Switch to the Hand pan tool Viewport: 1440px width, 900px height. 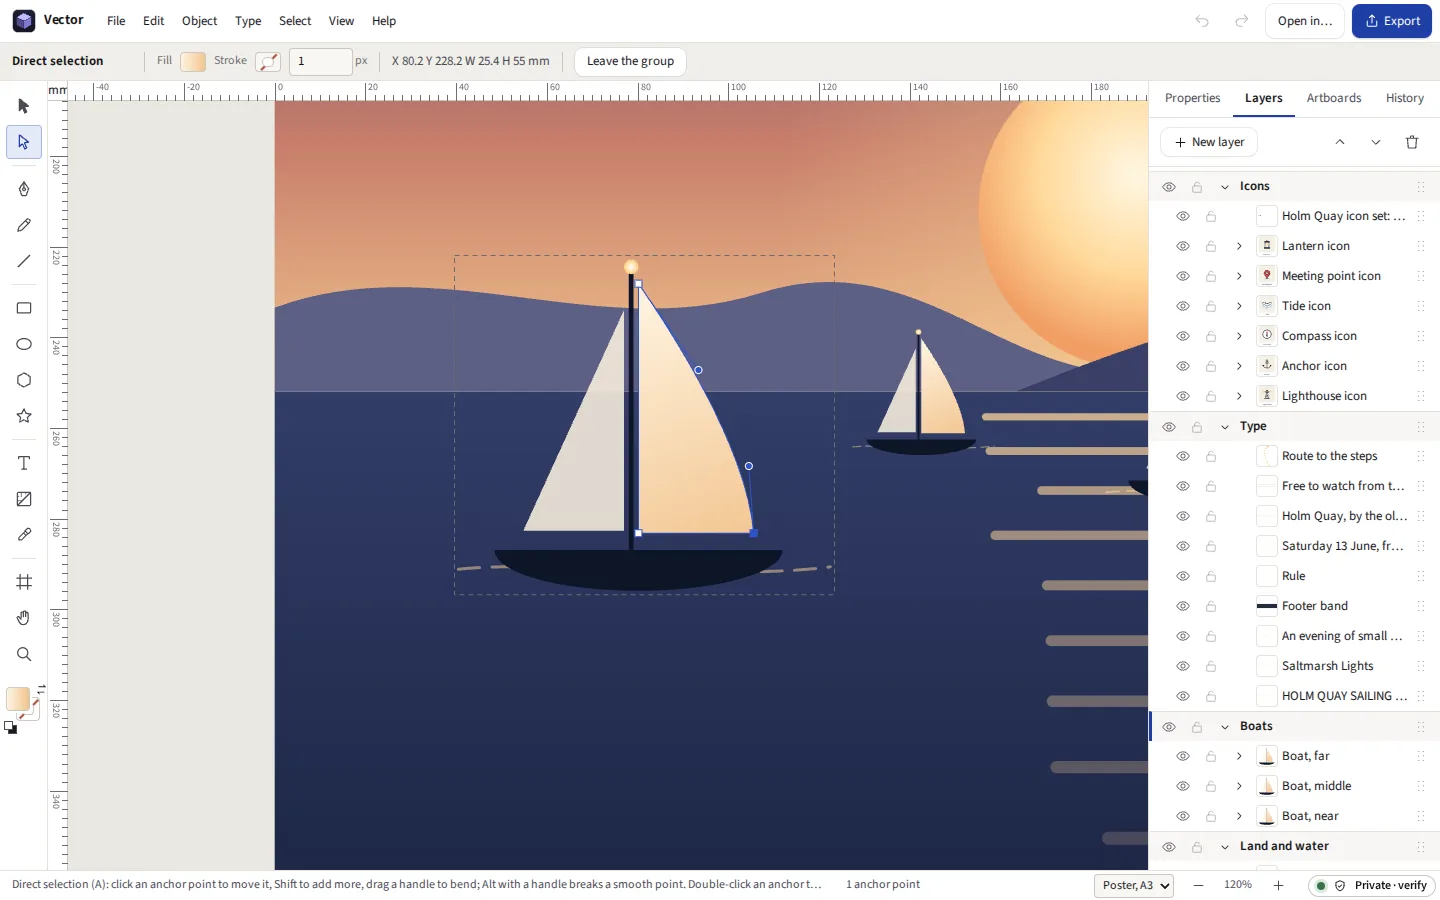click(x=24, y=618)
